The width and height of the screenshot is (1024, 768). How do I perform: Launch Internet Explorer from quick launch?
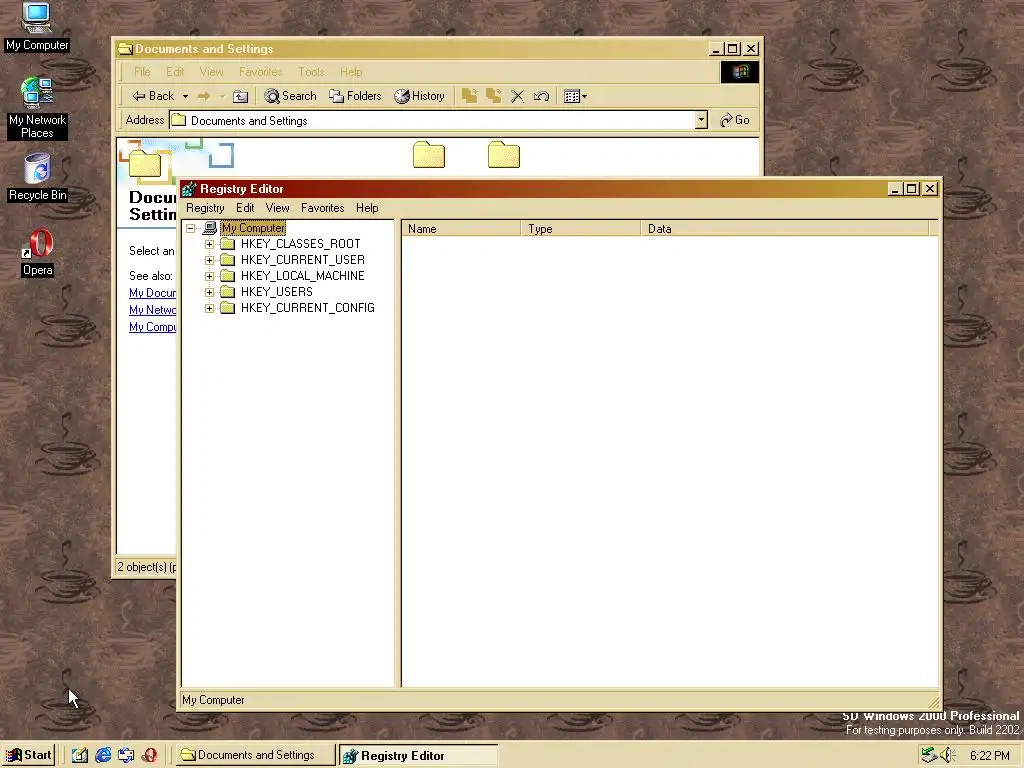(x=103, y=756)
